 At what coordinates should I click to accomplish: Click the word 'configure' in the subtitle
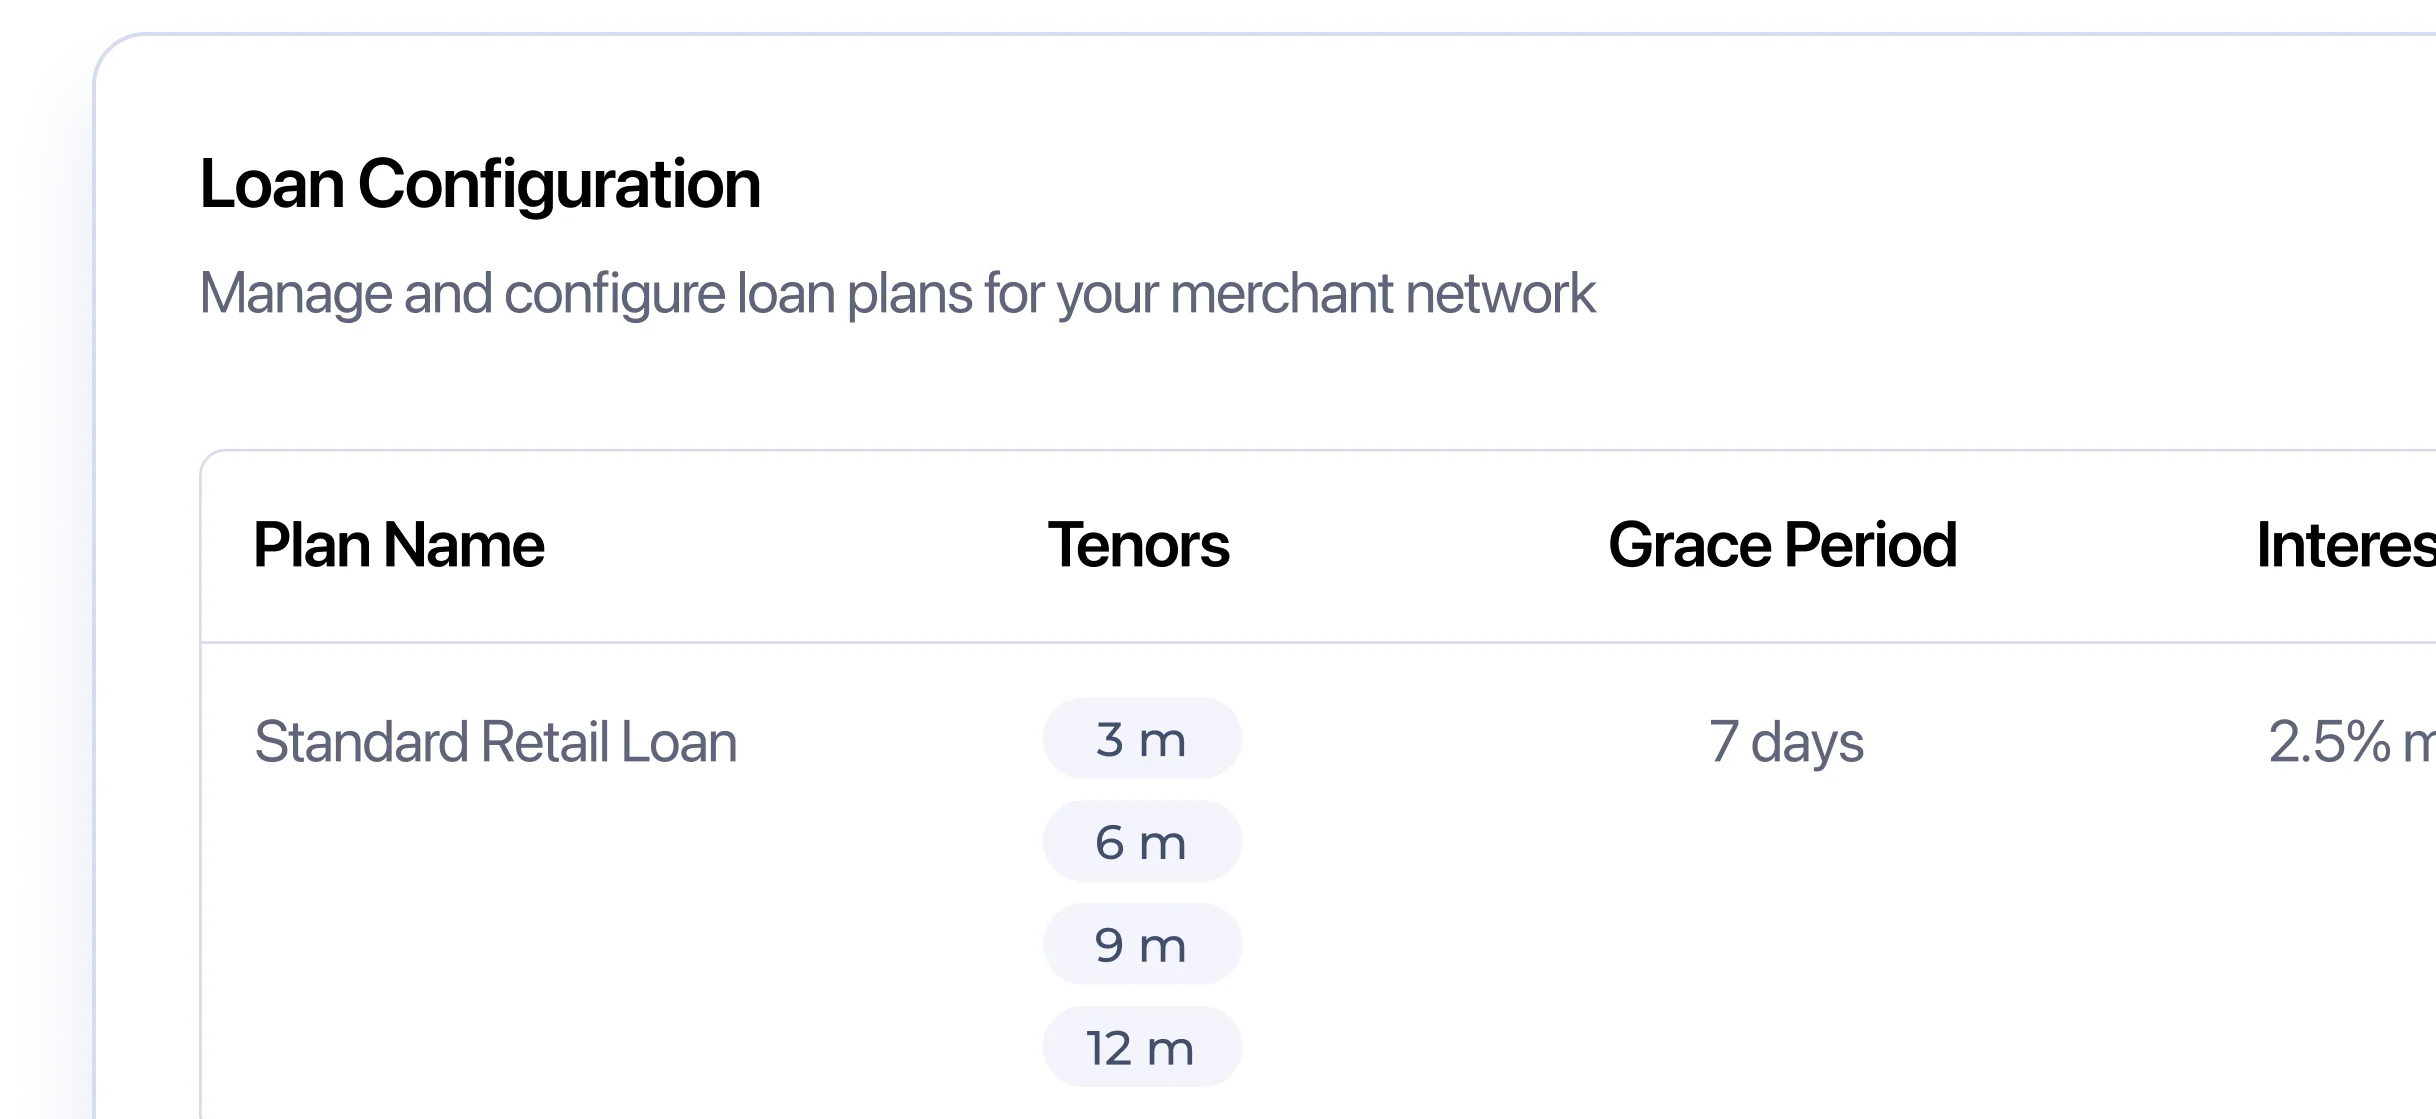coord(615,294)
